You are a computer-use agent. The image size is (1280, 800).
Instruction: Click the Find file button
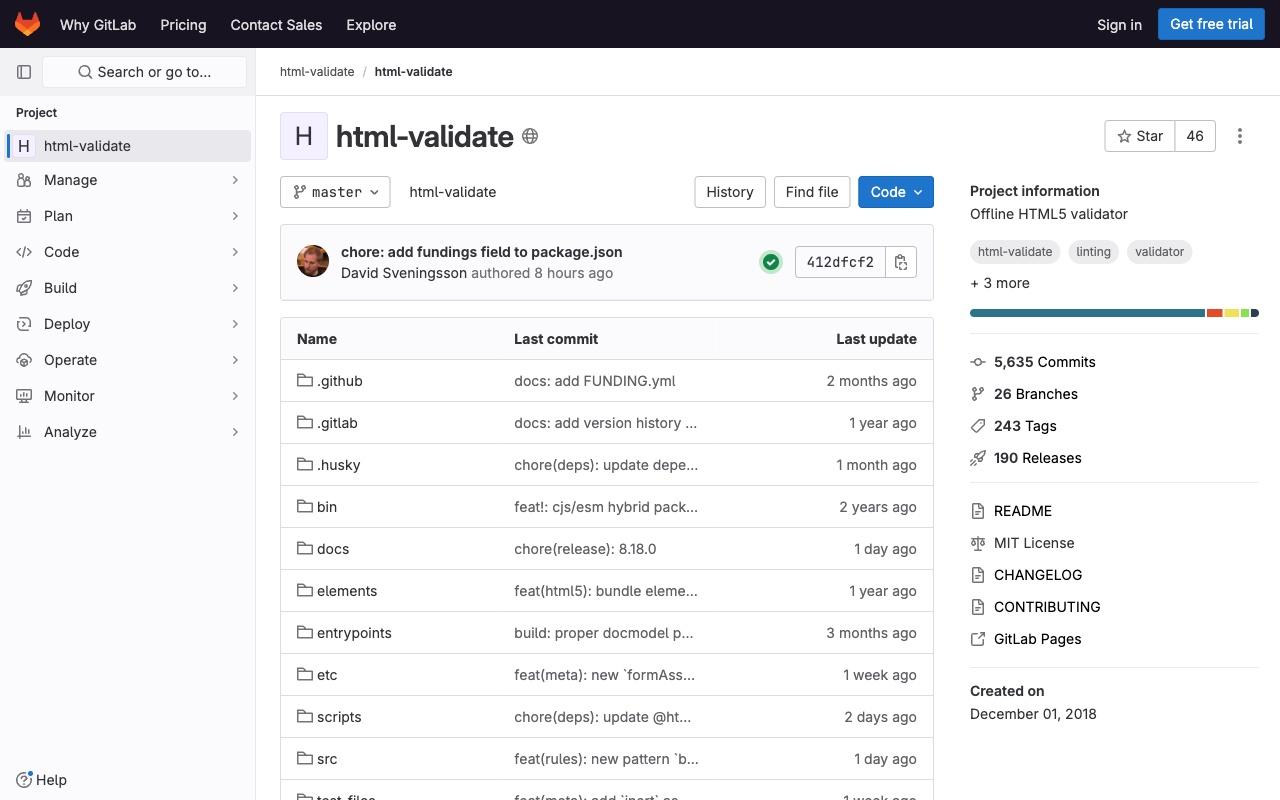[x=812, y=192]
